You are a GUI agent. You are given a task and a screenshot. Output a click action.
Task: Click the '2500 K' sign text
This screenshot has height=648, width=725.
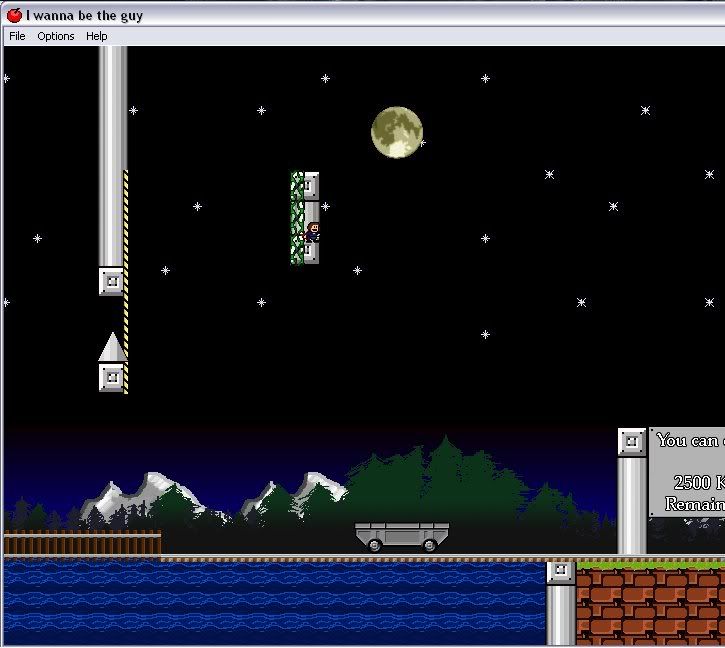(x=698, y=482)
